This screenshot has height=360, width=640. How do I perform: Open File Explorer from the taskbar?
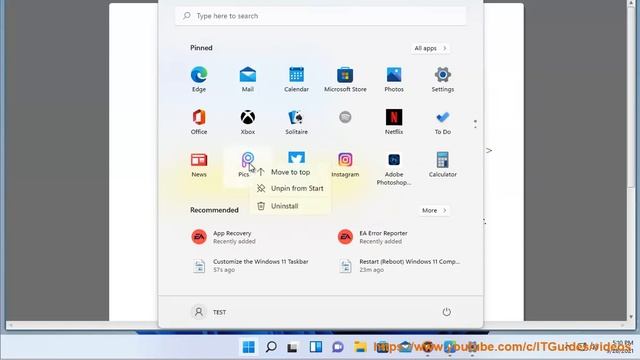(360, 347)
